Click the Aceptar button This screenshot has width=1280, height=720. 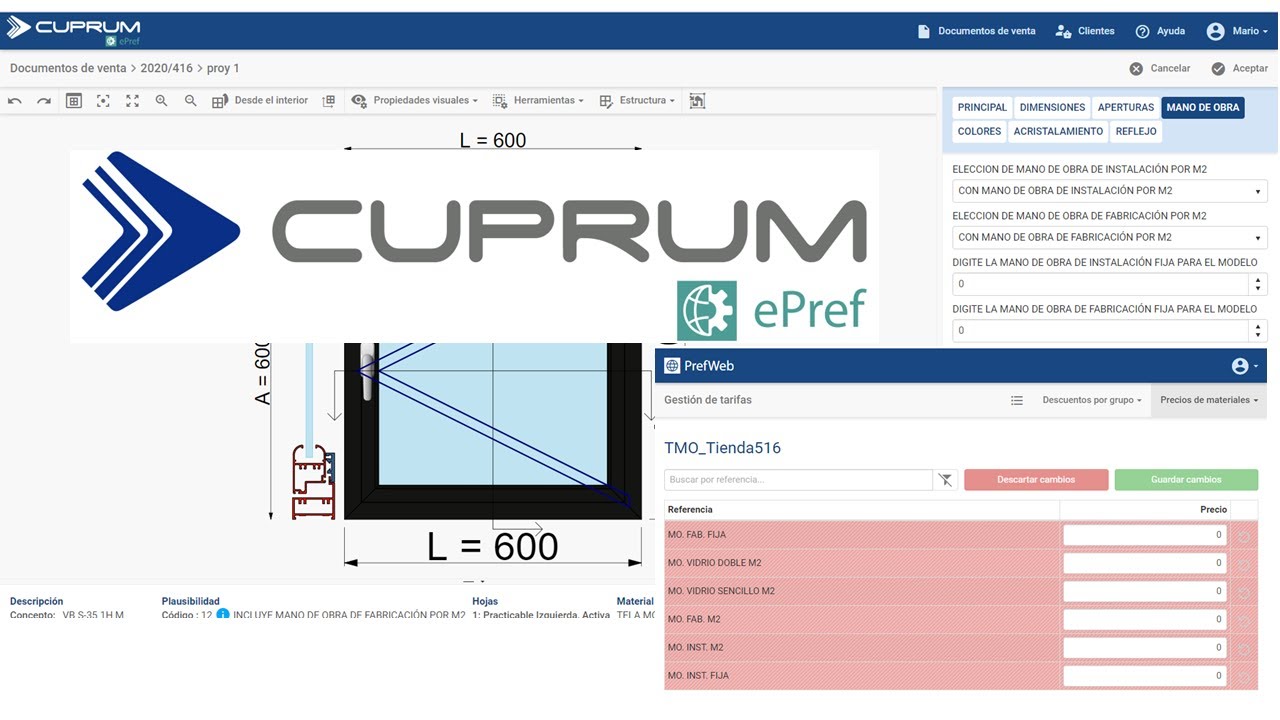tap(1240, 69)
